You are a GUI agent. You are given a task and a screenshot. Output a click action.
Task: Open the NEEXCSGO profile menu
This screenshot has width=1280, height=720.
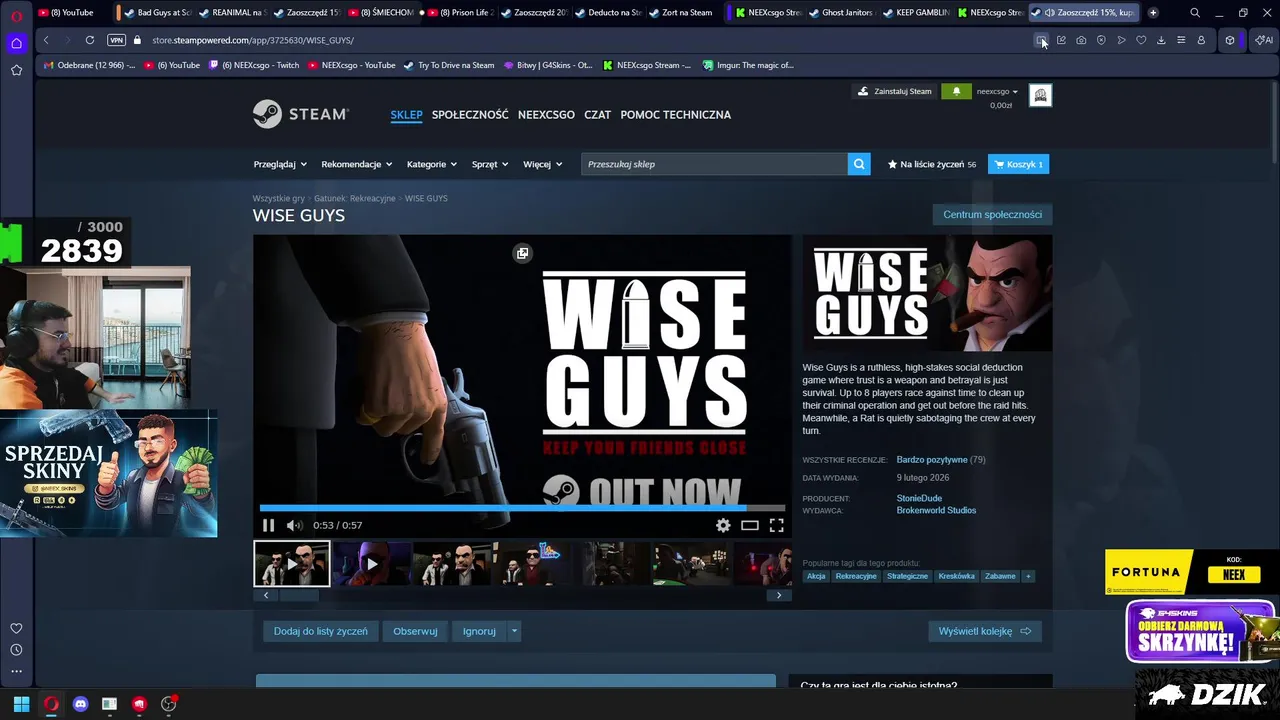coord(546,114)
